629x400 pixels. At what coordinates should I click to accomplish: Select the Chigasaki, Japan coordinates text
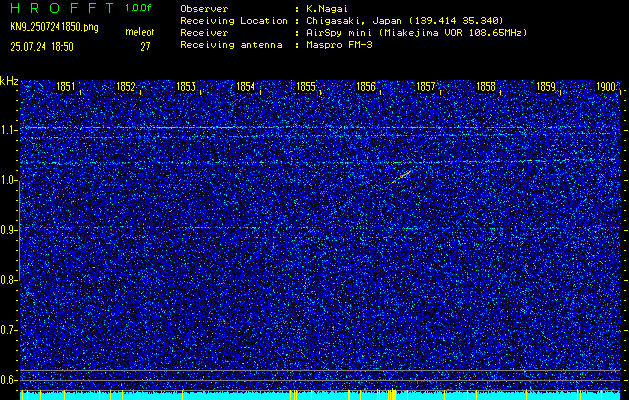405,21
